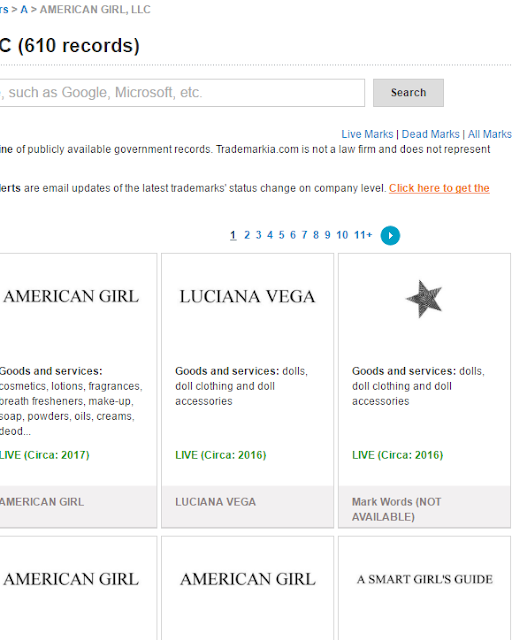Go to results page 9
The height and width of the screenshot is (640, 512).
[x=327, y=235]
